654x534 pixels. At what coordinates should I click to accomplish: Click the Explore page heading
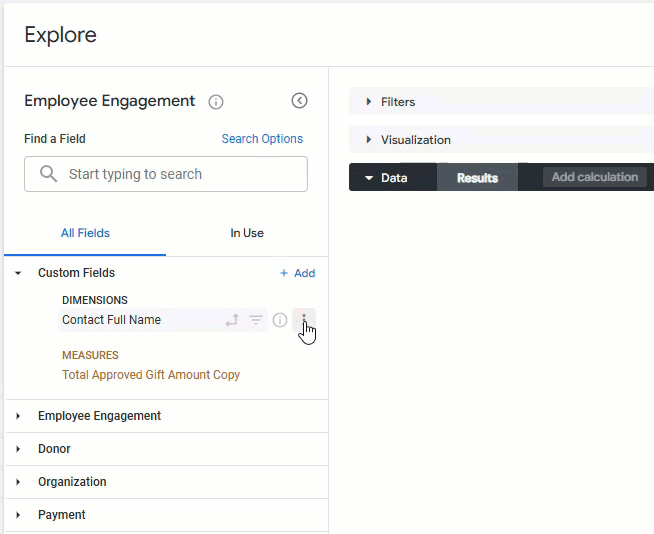[x=60, y=35]
